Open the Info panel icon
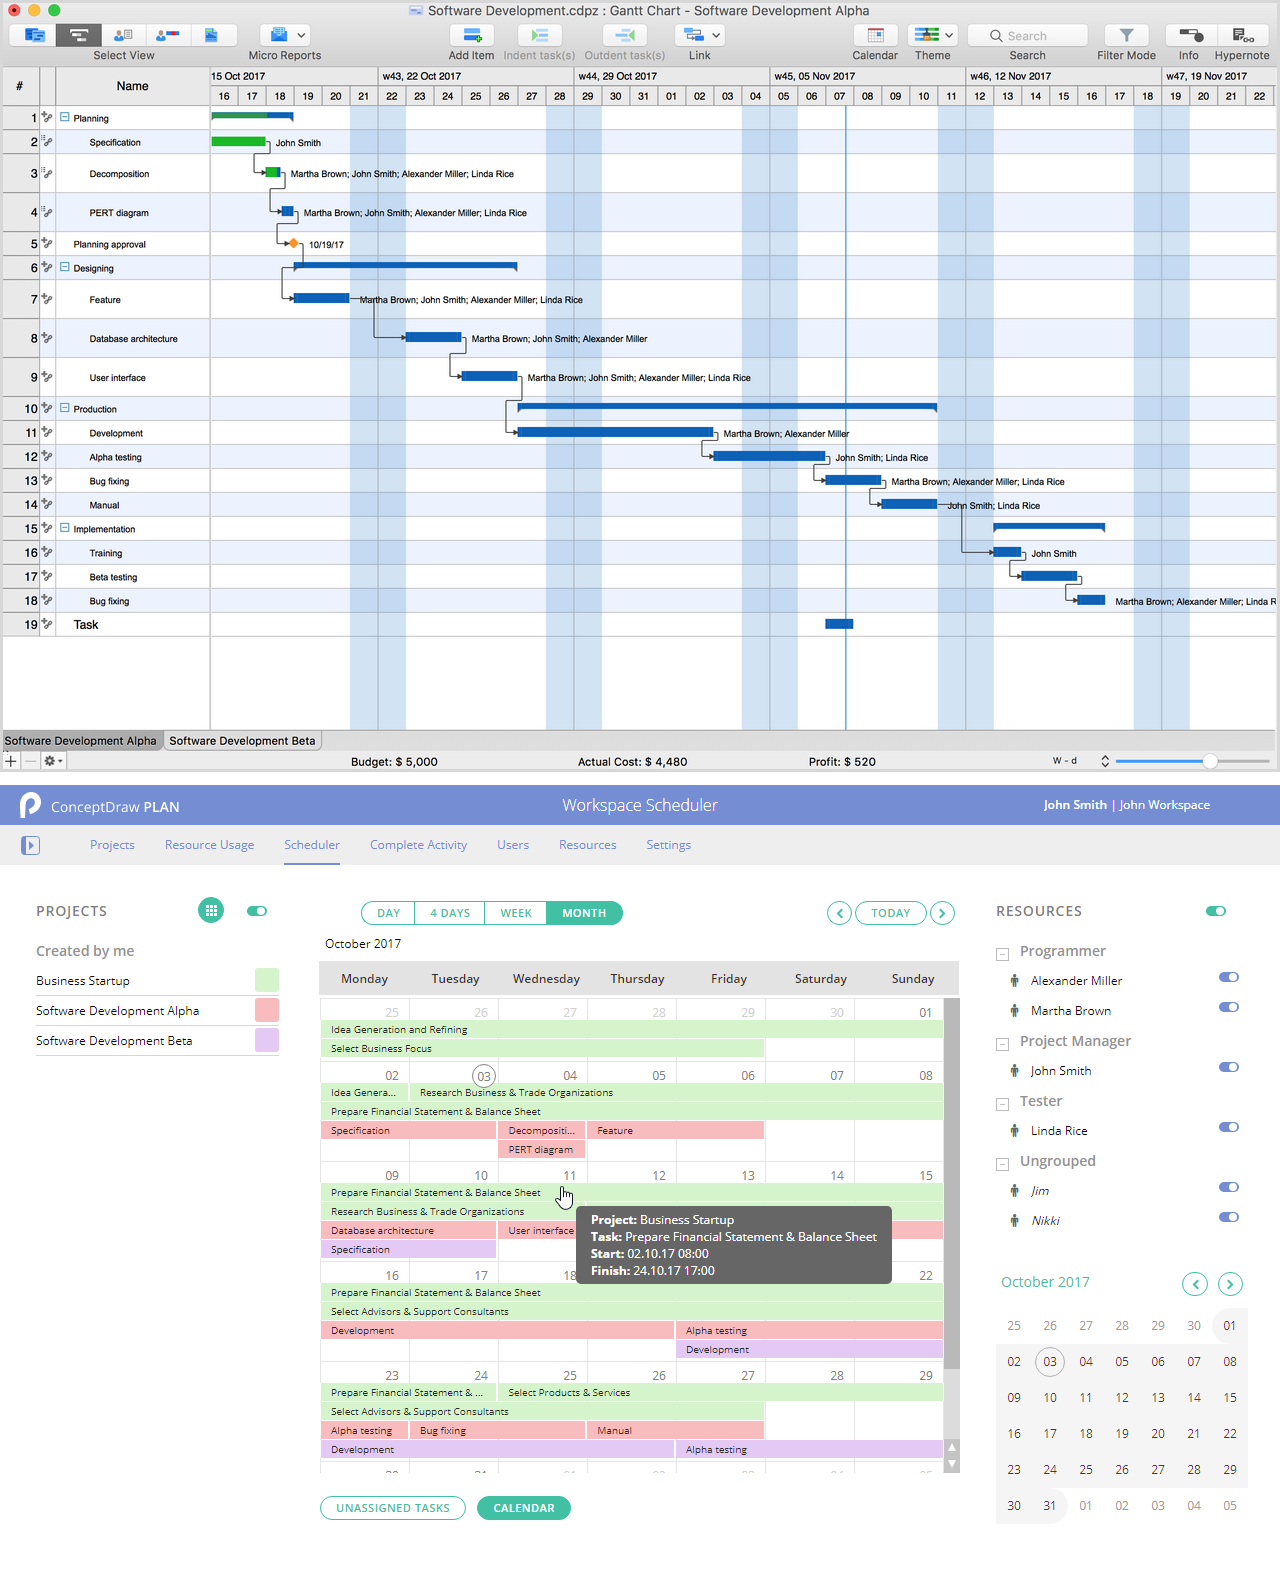 [x=1190, y=35]
